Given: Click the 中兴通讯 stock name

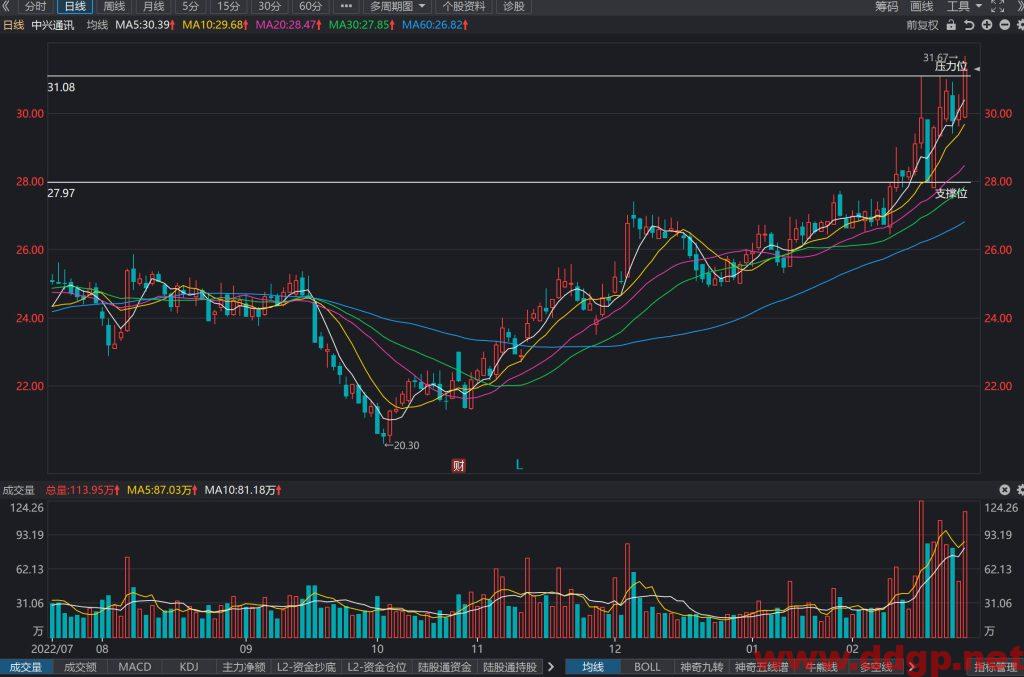Looking at the screenshot, I should (52, 25).
